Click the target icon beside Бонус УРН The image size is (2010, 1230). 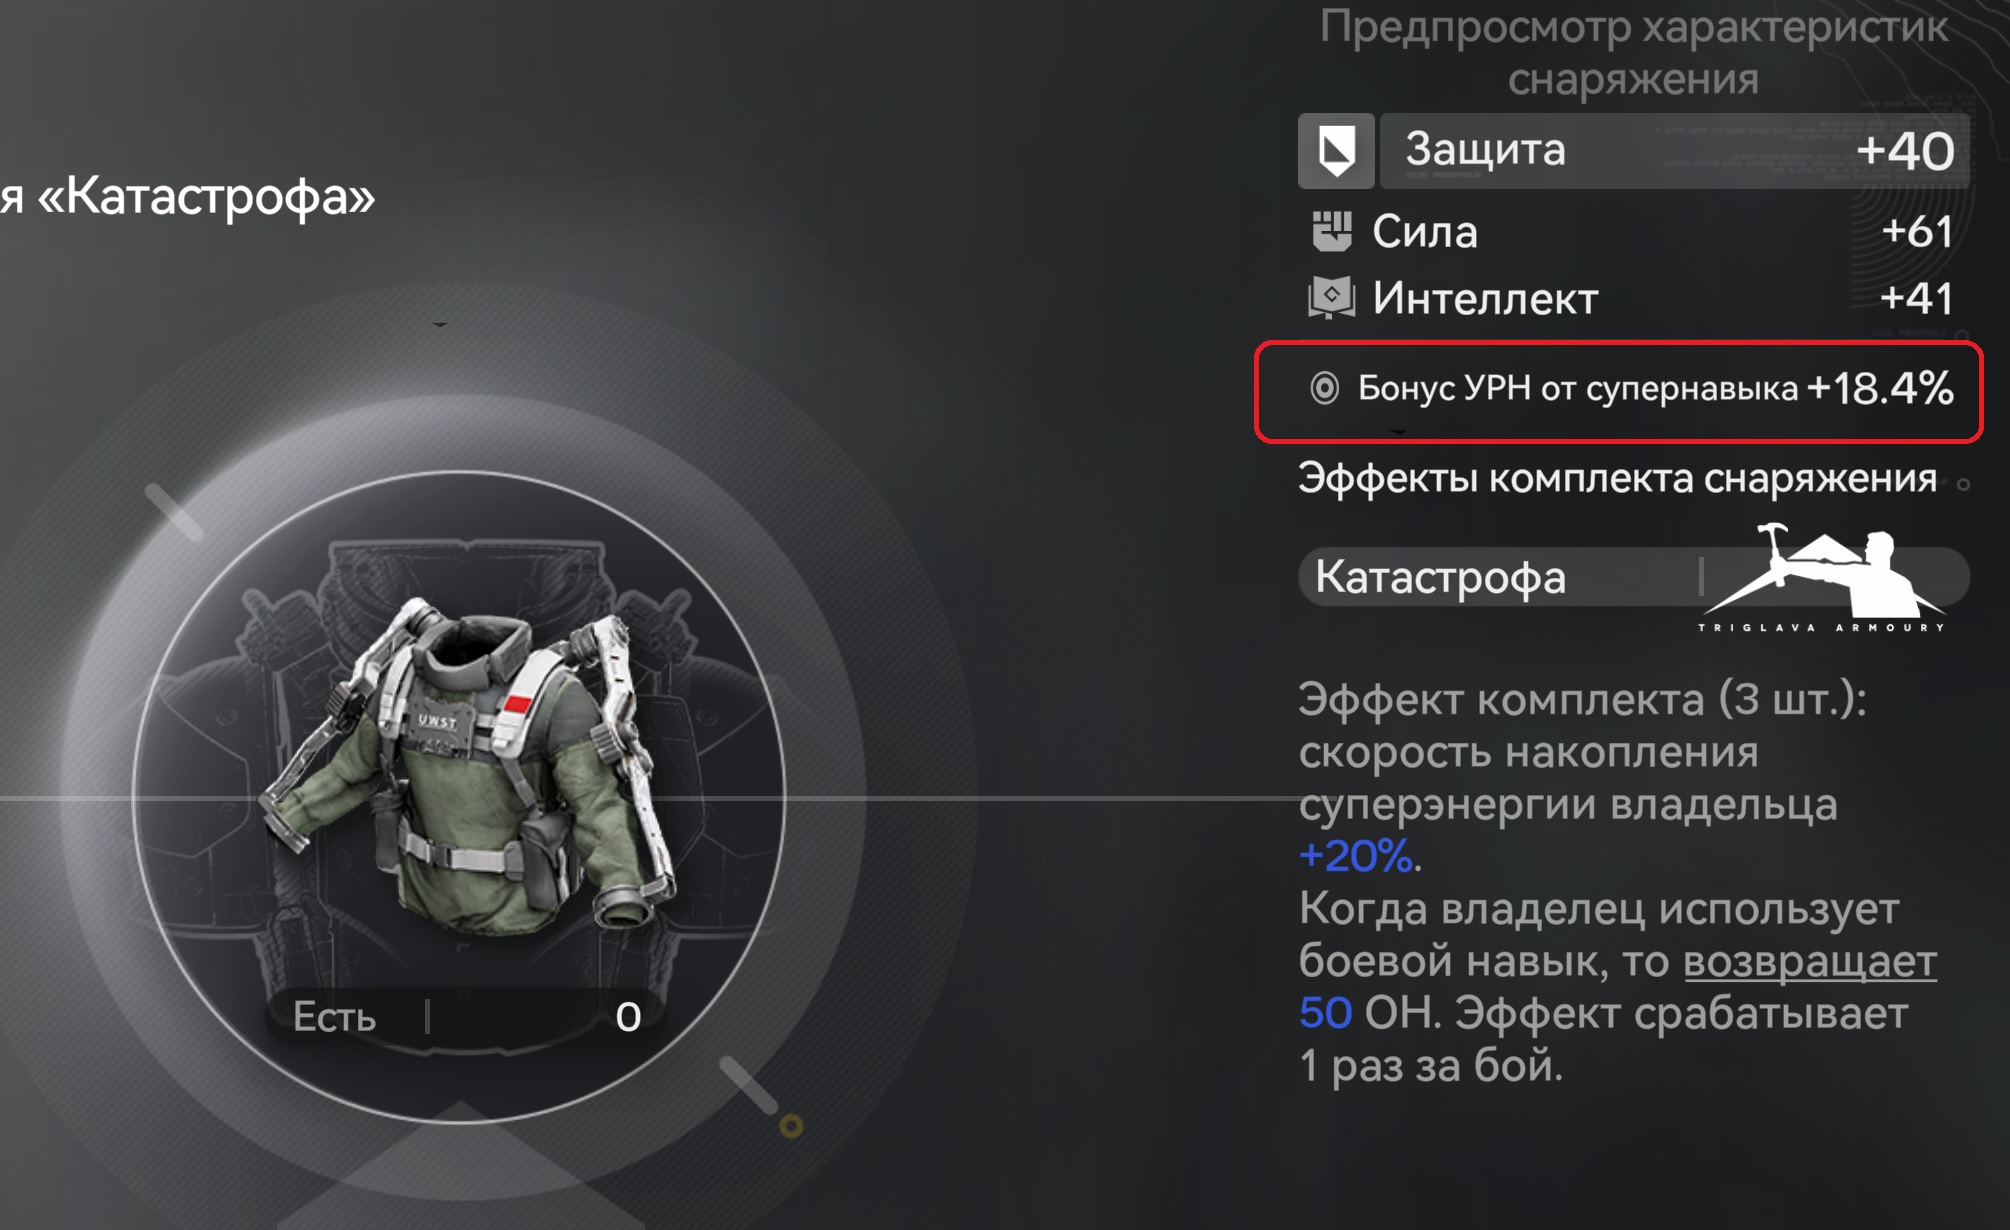coord(1324,388)
